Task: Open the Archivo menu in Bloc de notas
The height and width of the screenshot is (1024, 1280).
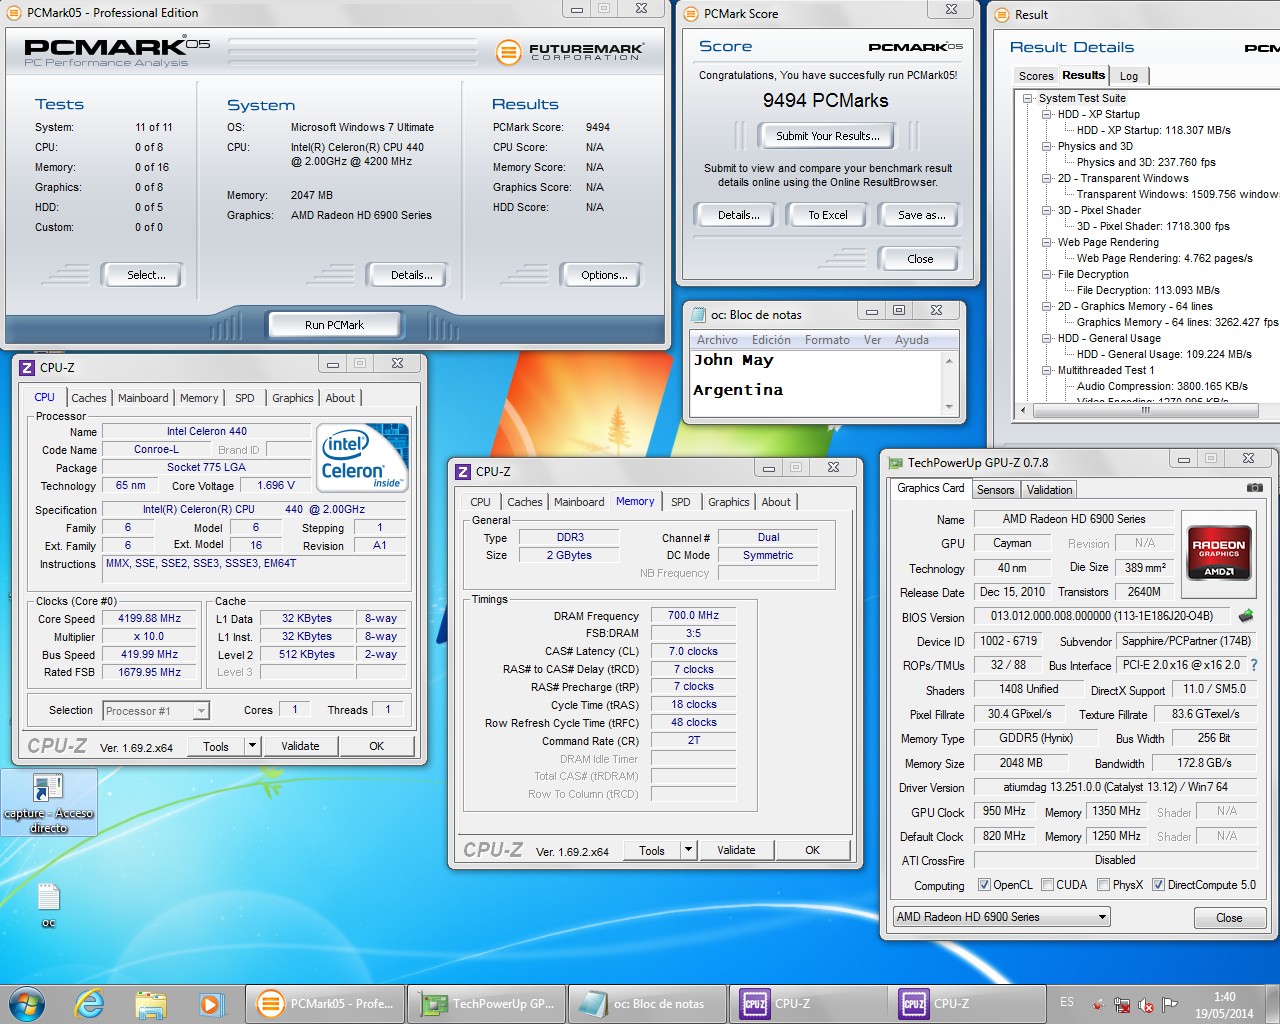Action: point(717,340)
